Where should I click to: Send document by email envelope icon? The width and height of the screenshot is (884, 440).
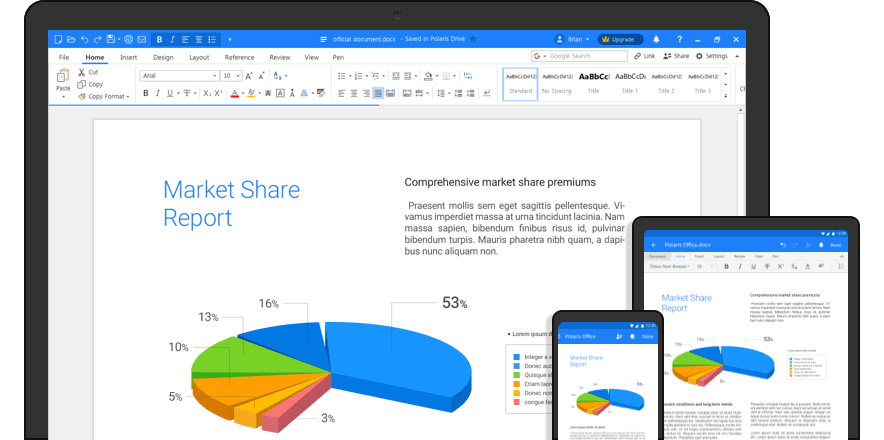click(142, 39)
